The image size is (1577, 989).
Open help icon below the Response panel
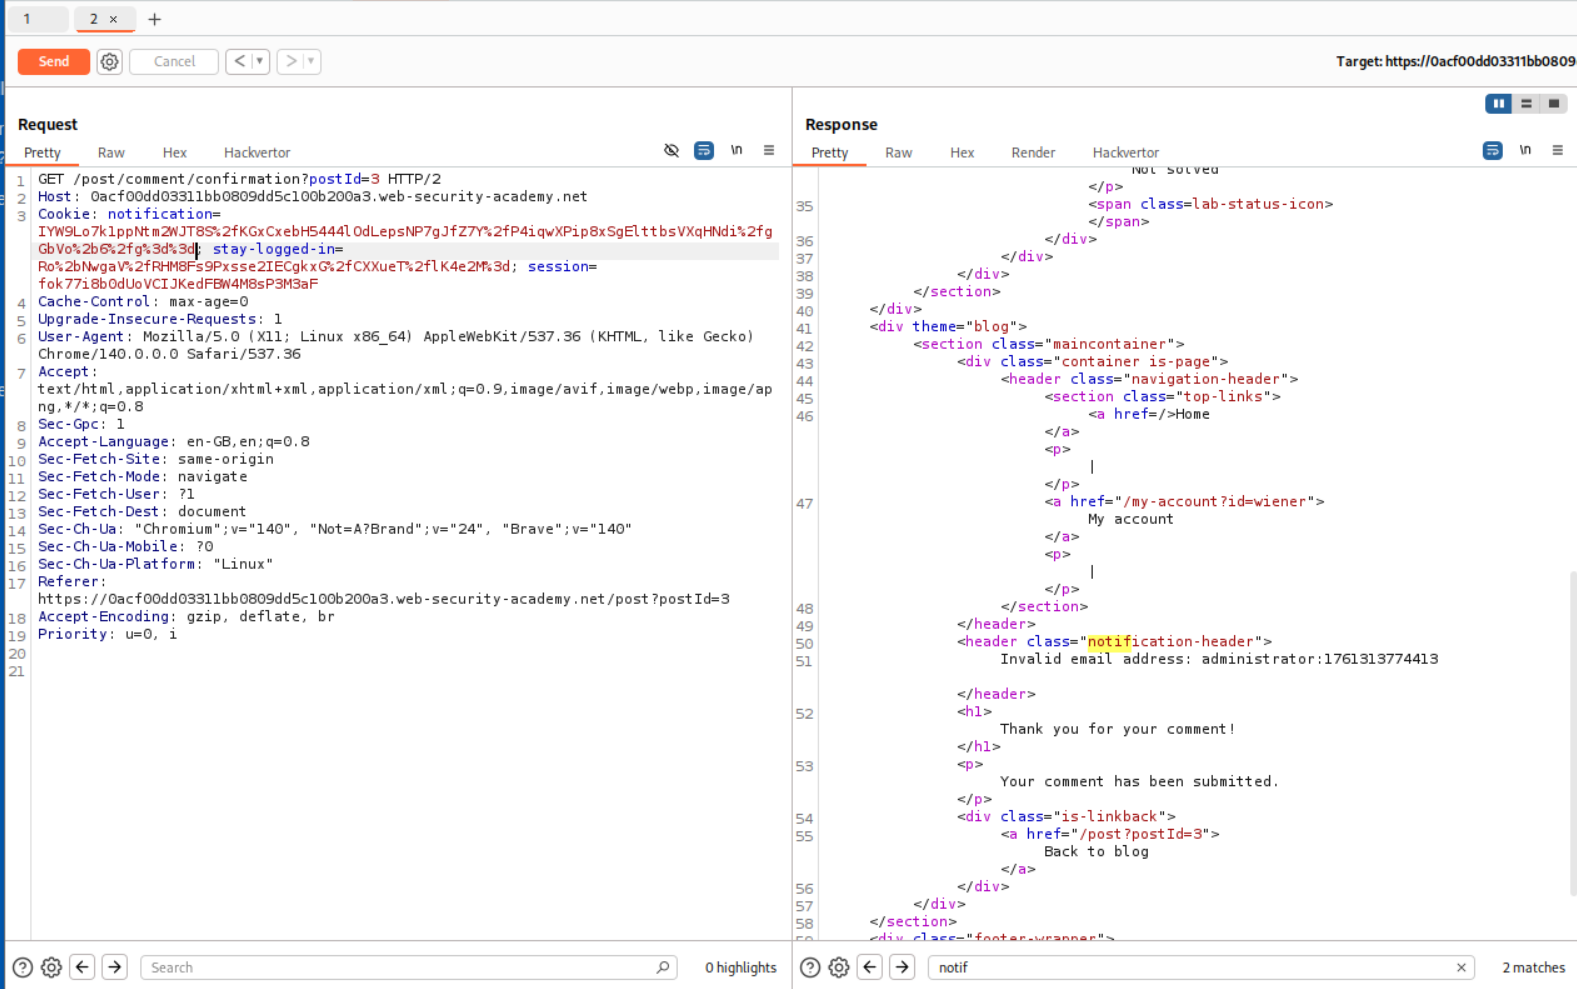point(810,967)
